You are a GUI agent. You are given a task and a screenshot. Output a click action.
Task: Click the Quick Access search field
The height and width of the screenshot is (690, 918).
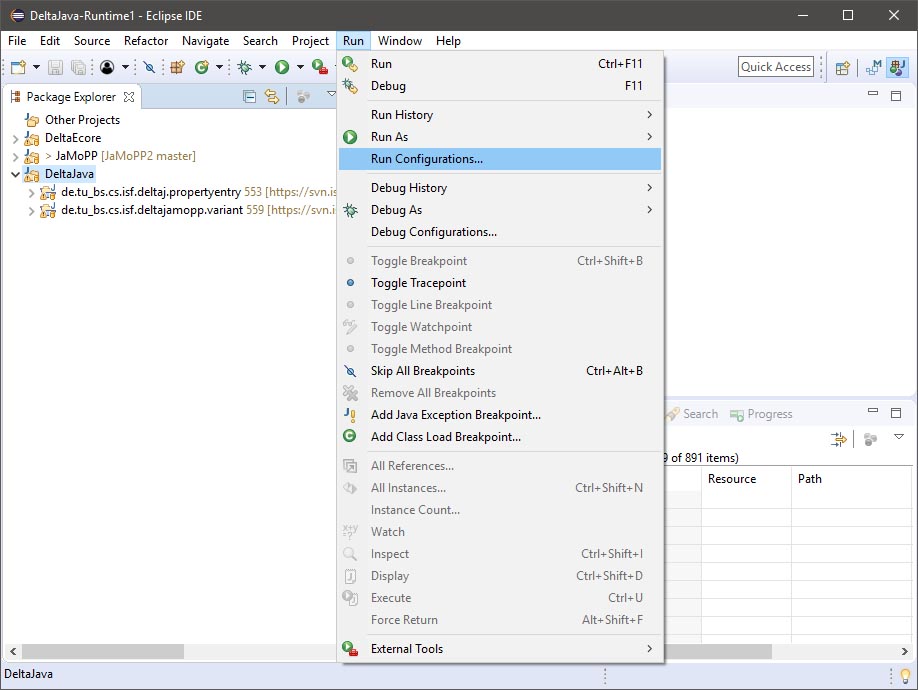click(776, 67)
